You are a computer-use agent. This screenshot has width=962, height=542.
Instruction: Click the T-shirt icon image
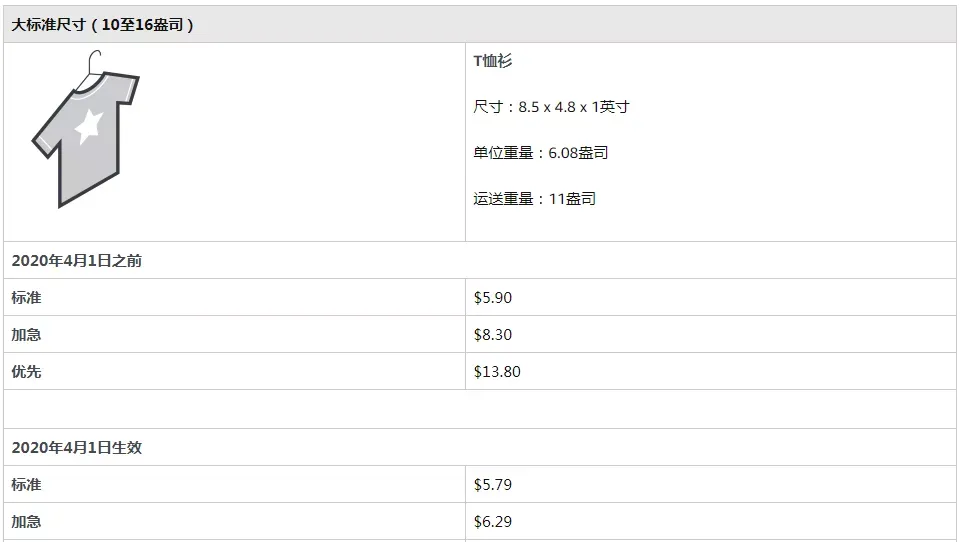point(86,130)
